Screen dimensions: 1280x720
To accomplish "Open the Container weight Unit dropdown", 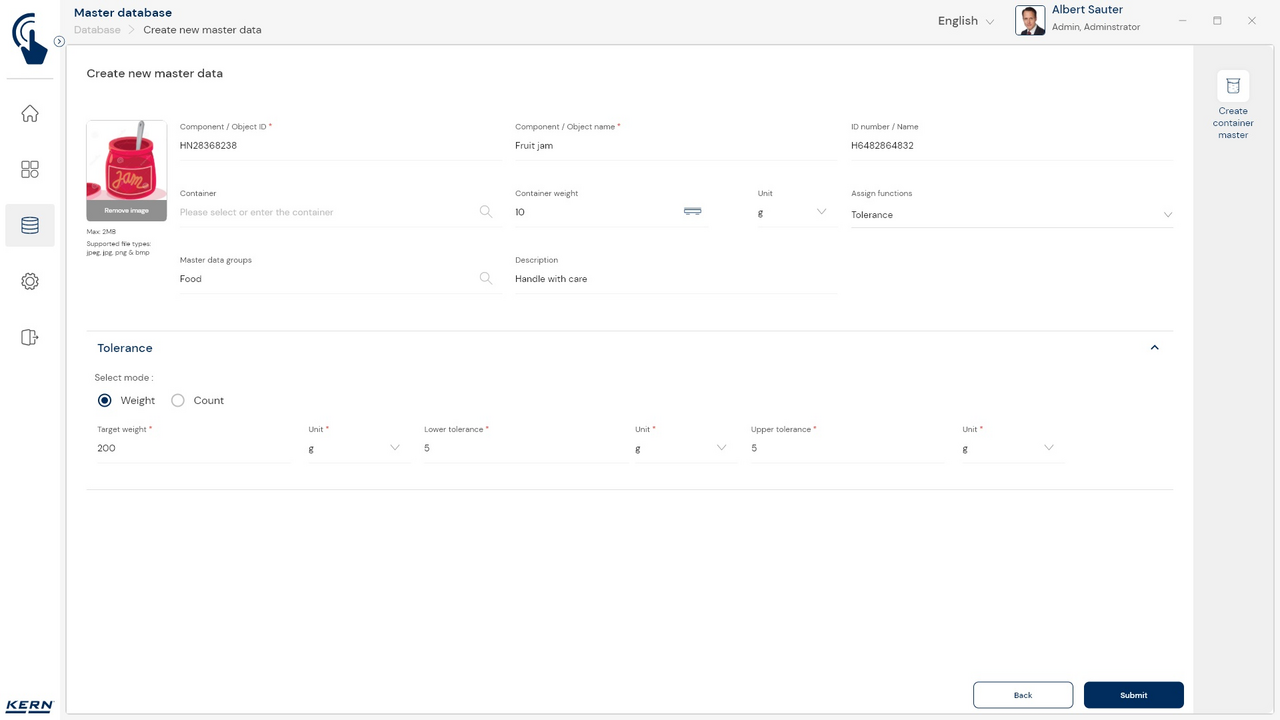I will (793, 212).
